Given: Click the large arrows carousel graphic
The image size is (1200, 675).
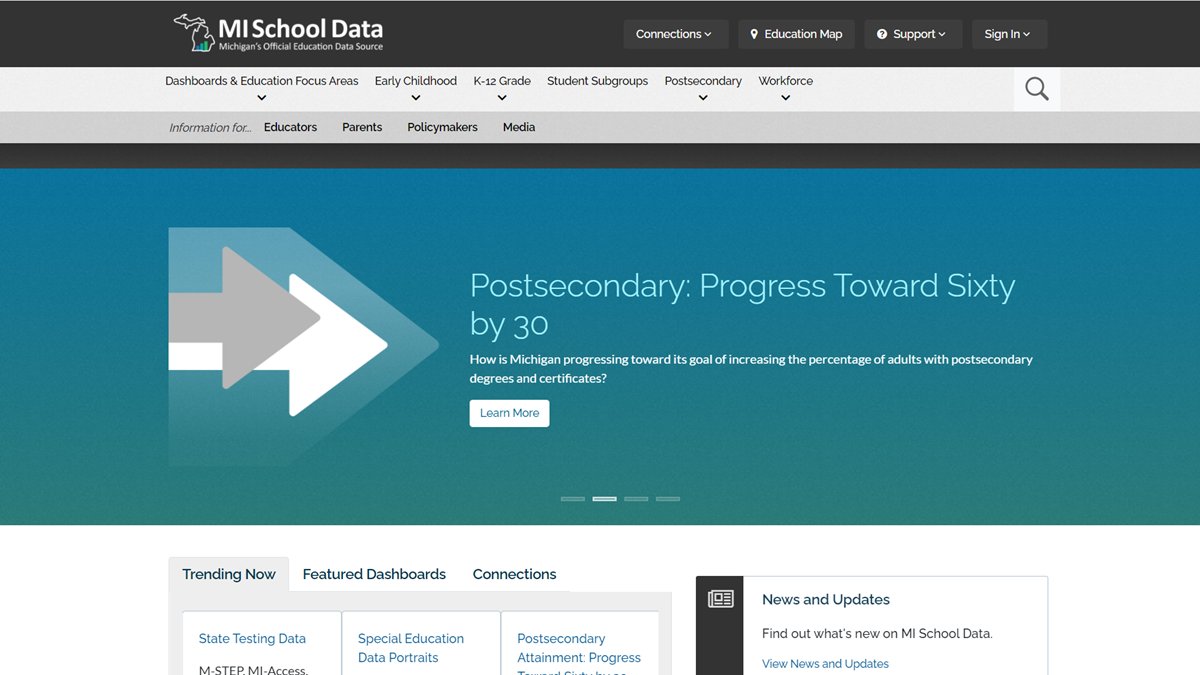Looking at the screenshot, I should [x=304, y=346].
